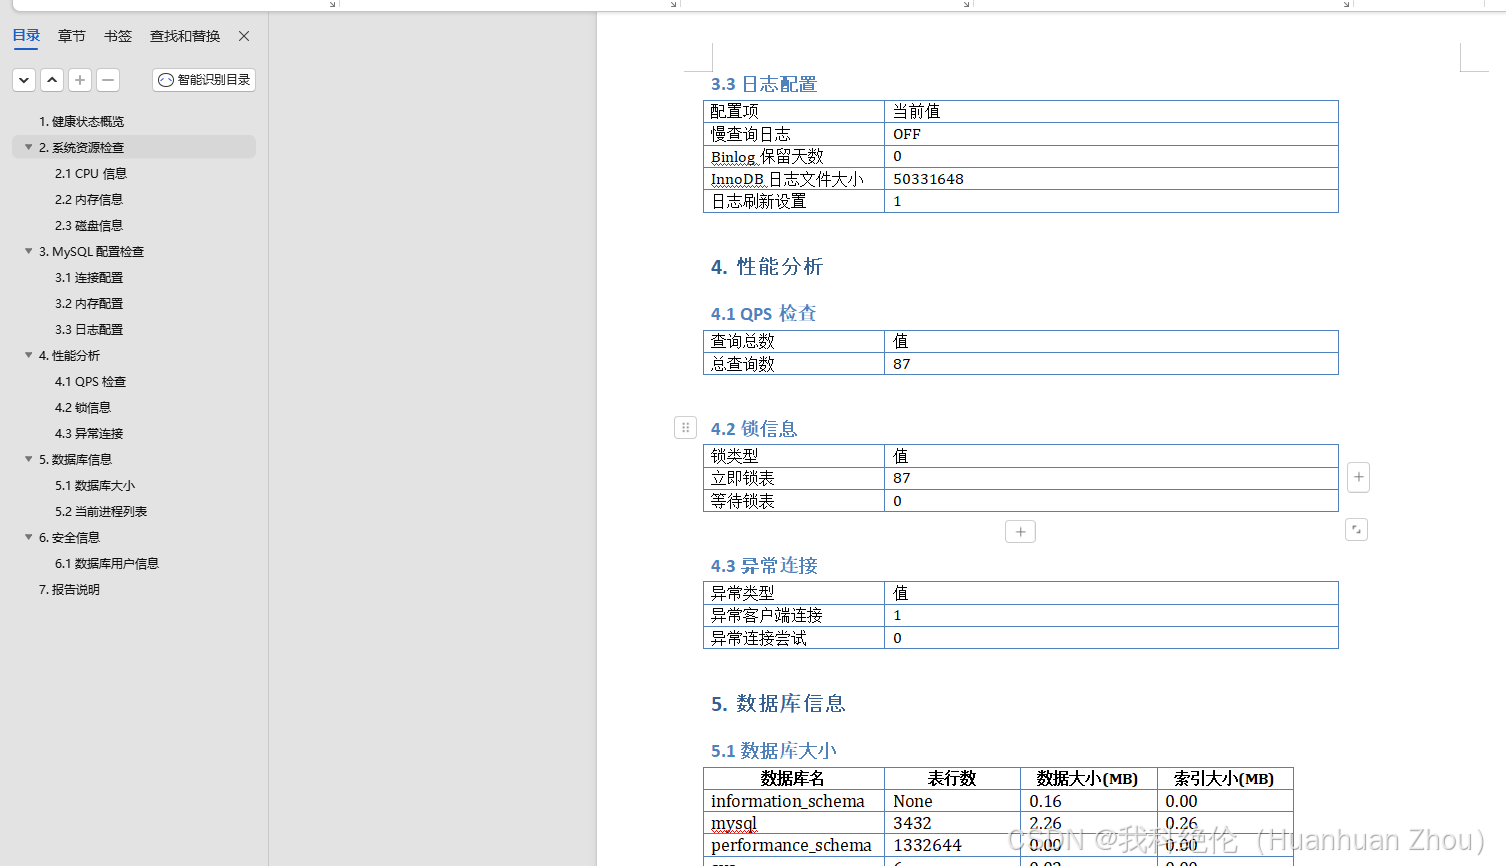
Task: Jump to 2.1 CPU 信息 in the outline
Action: pos(91,173)
